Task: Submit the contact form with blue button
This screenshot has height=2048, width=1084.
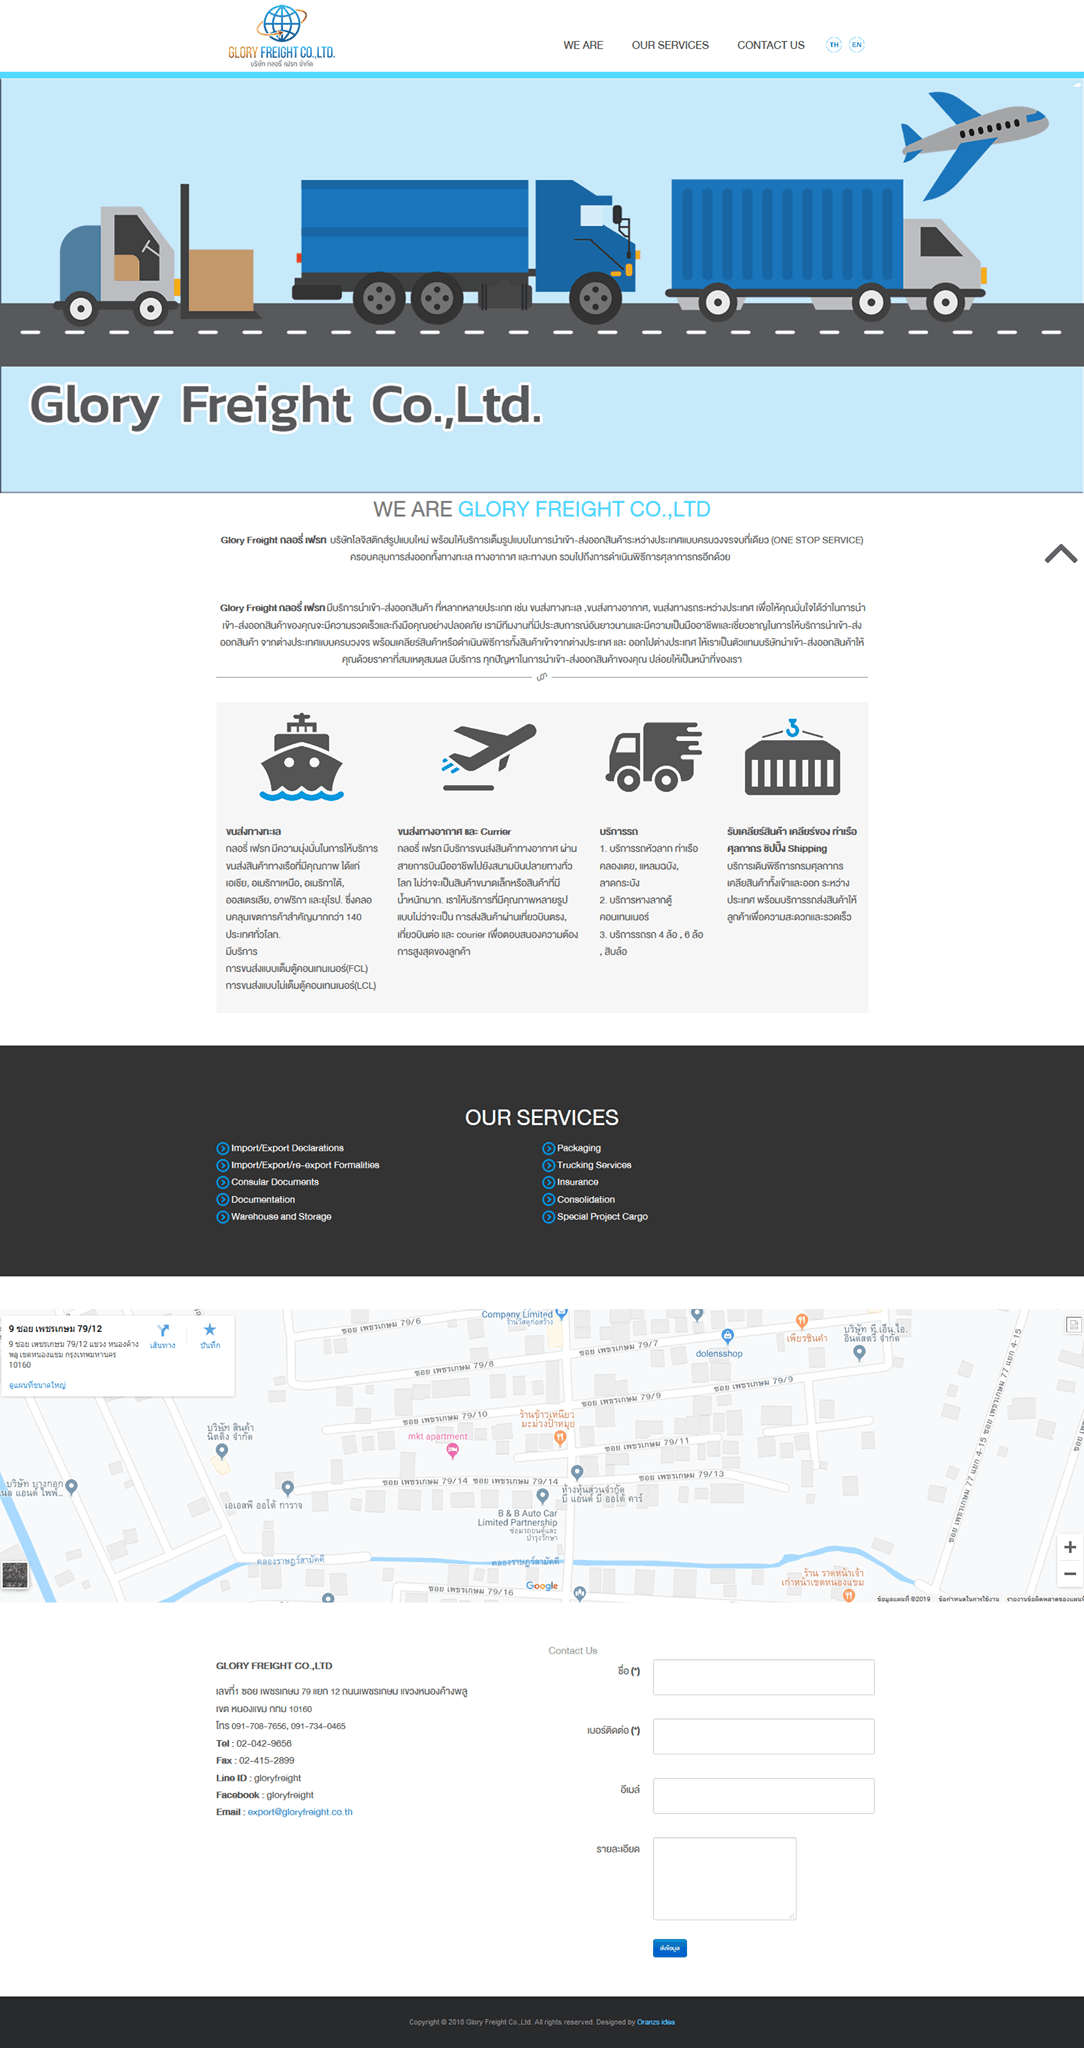Action: coord(670,1948)
